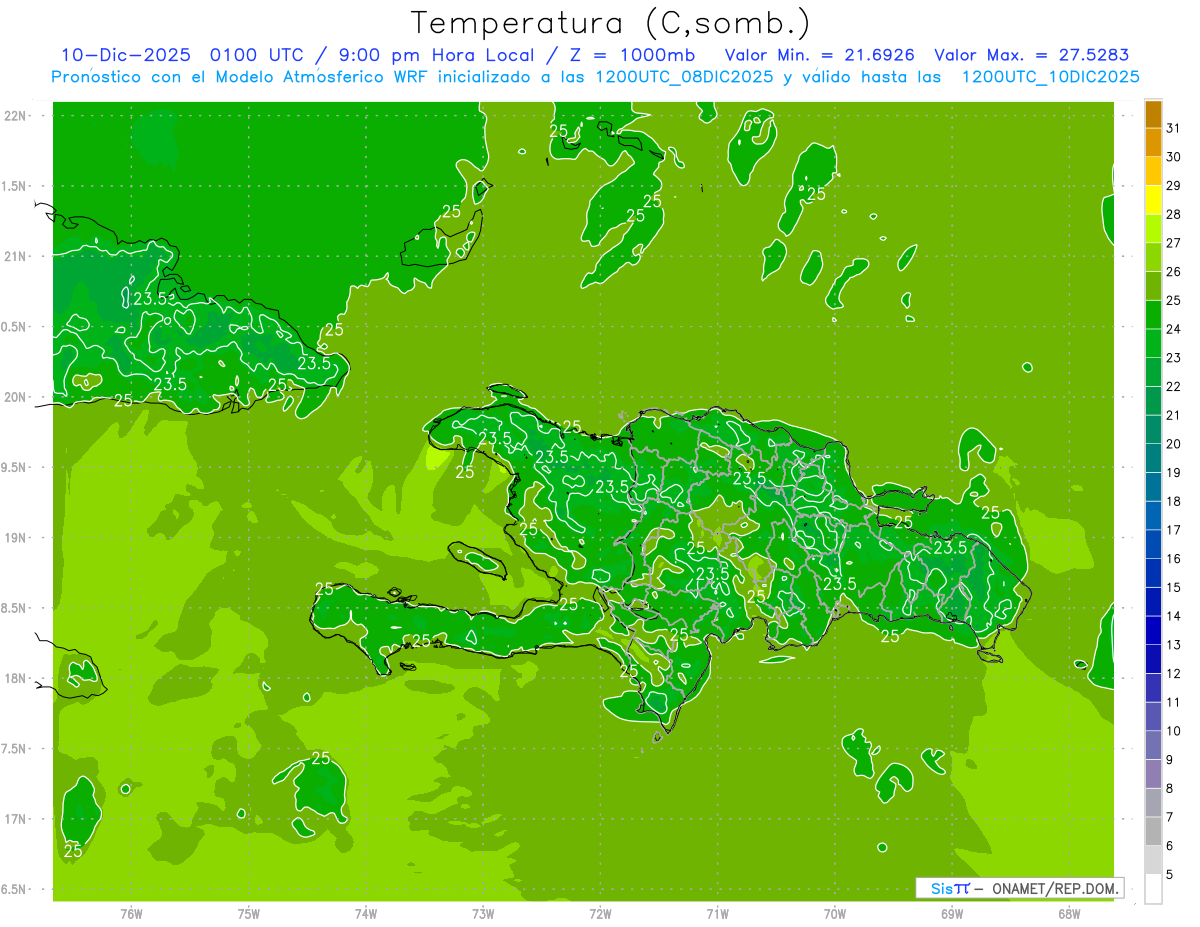This screenshot has width=1200, height=927.
Task: Click the colorbar label 5
Action: pyautogui.click(x=1170, y=875)
